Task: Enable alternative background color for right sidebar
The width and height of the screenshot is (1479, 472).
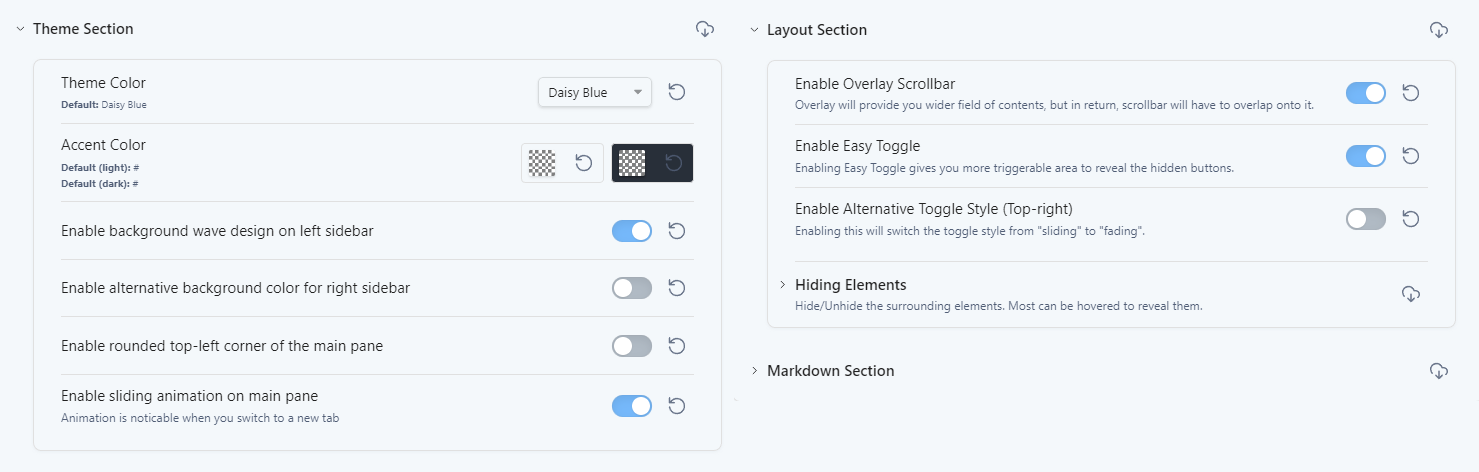Action: (x=632, y=288)
